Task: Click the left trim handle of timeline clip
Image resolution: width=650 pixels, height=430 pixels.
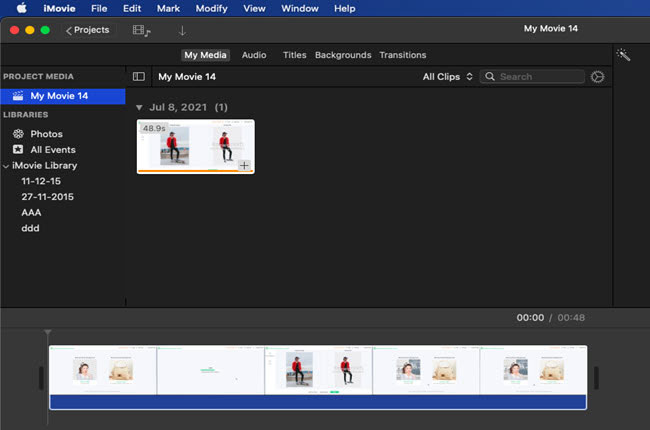Action: pyautogui.click(x=41, y=378)
